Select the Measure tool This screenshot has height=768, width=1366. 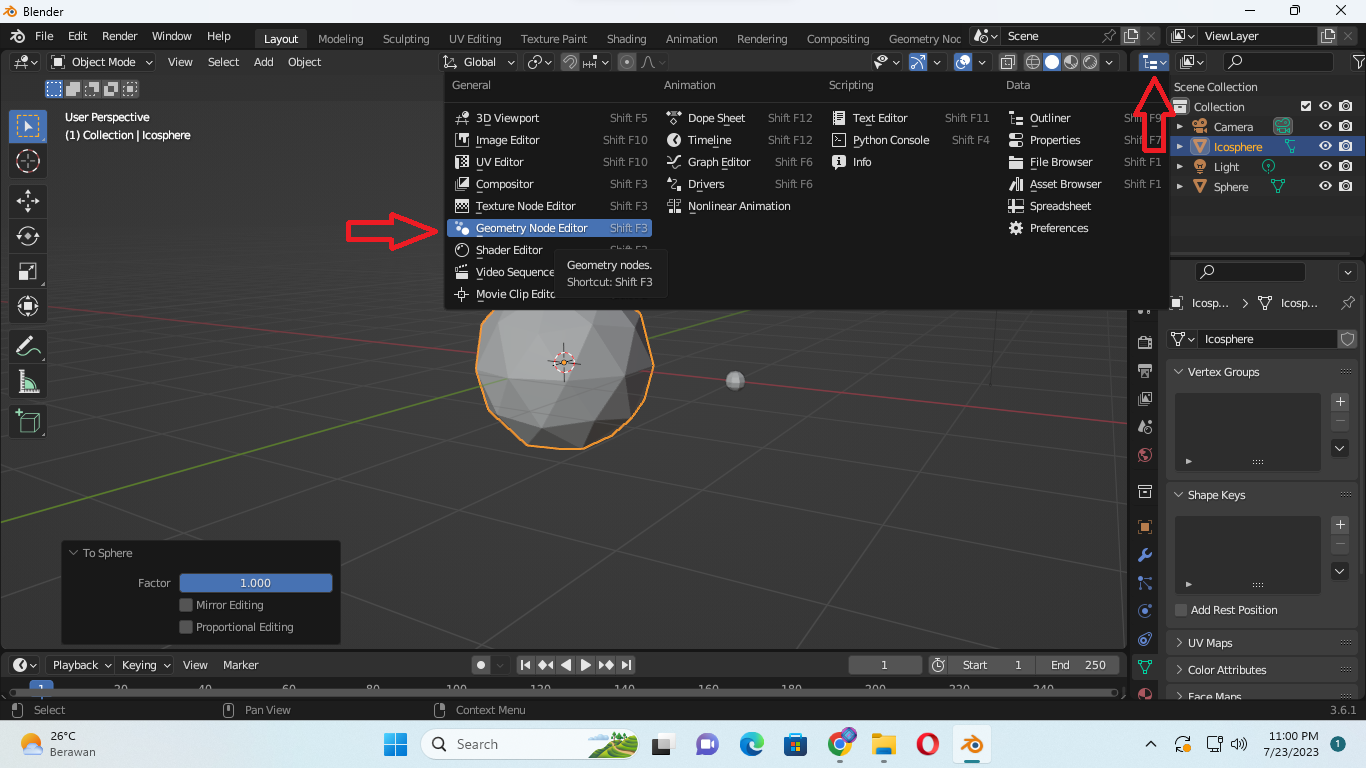28,381
